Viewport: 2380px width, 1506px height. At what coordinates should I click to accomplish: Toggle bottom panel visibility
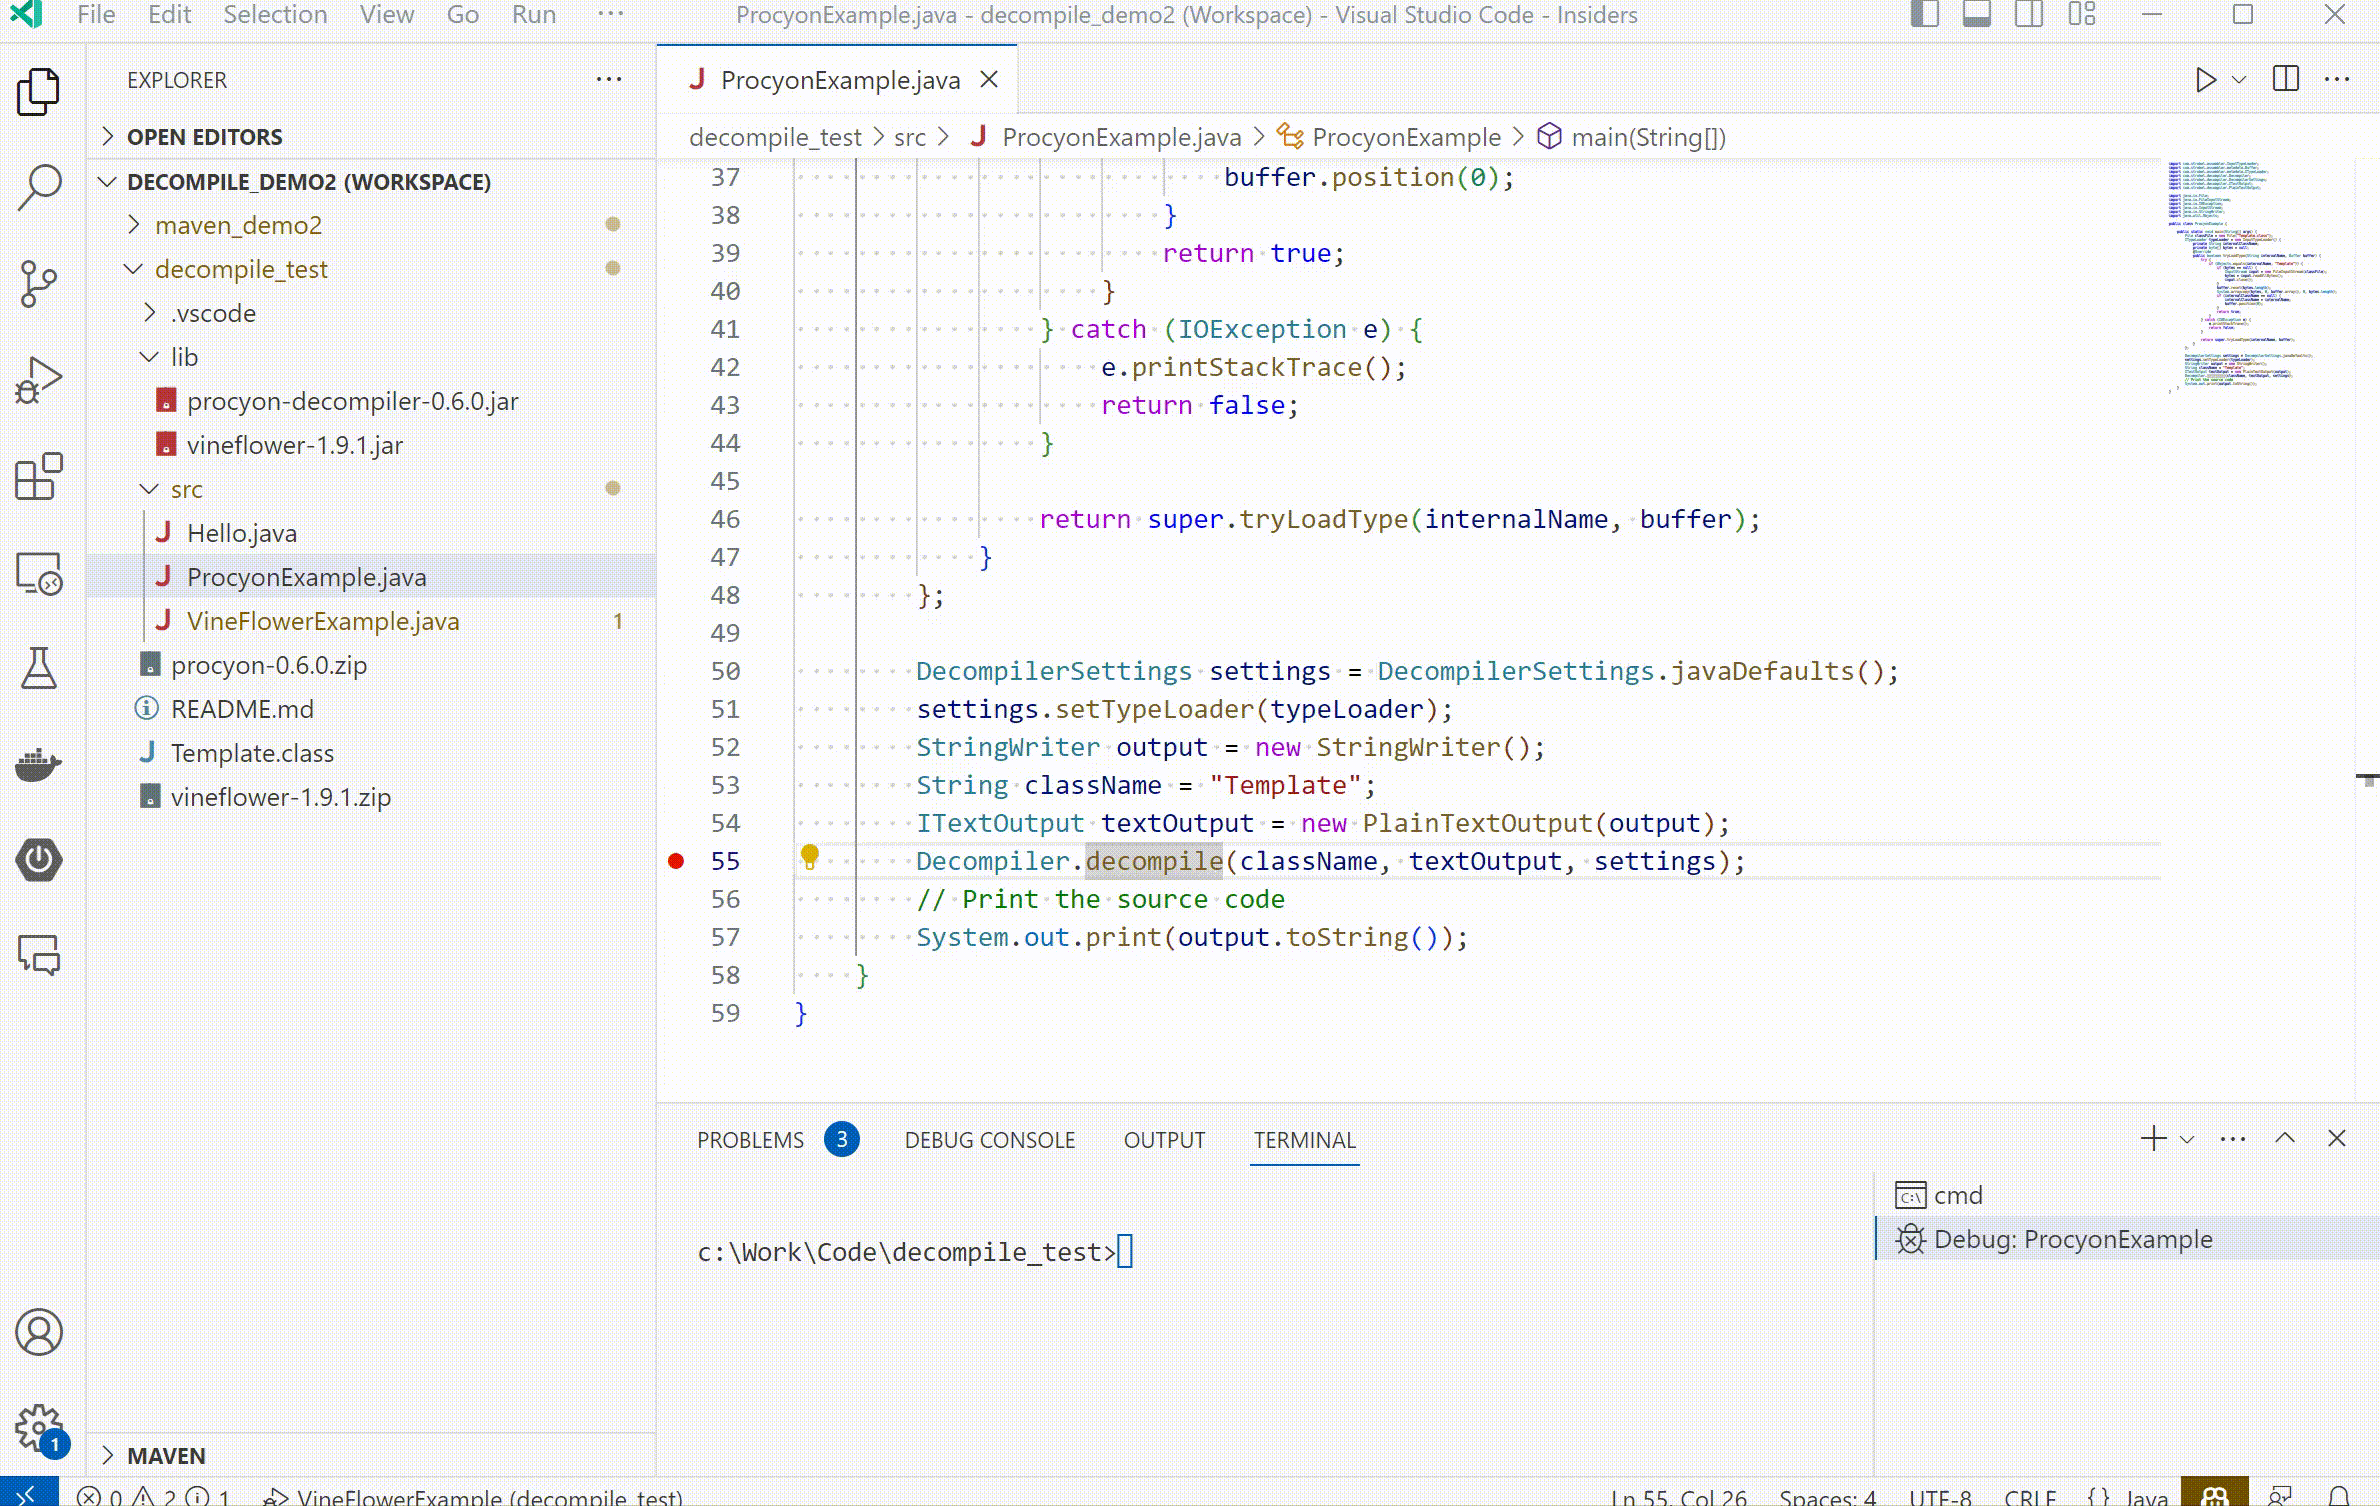click(1977, 15)
